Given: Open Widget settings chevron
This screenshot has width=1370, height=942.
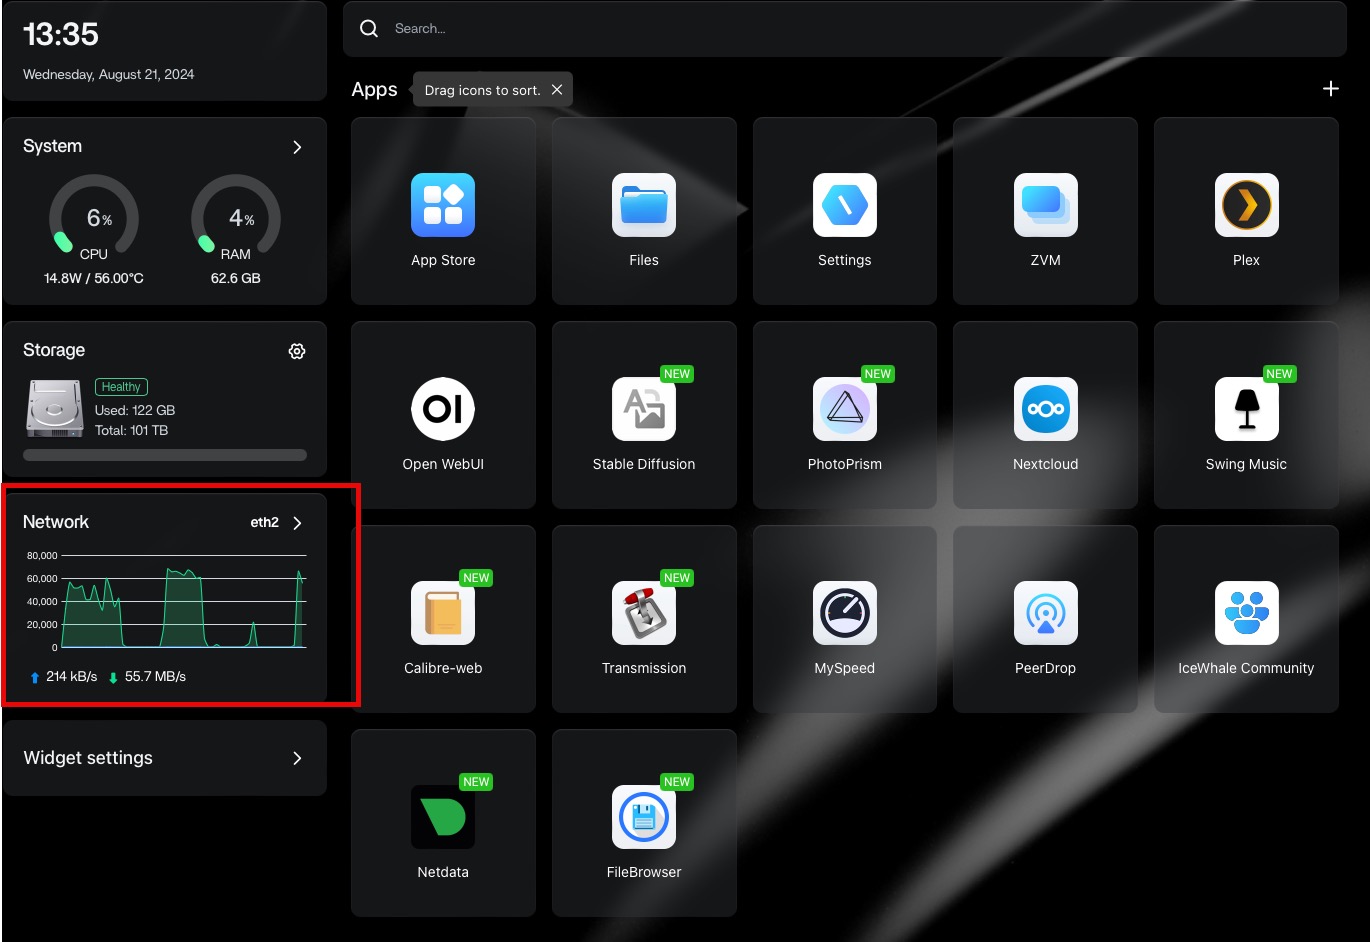Looking at the screenshot, I should coord(297,758).
